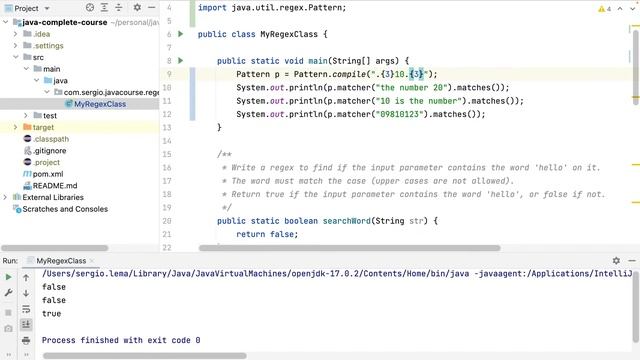Select the .classpath file

[x=51, y=139]
